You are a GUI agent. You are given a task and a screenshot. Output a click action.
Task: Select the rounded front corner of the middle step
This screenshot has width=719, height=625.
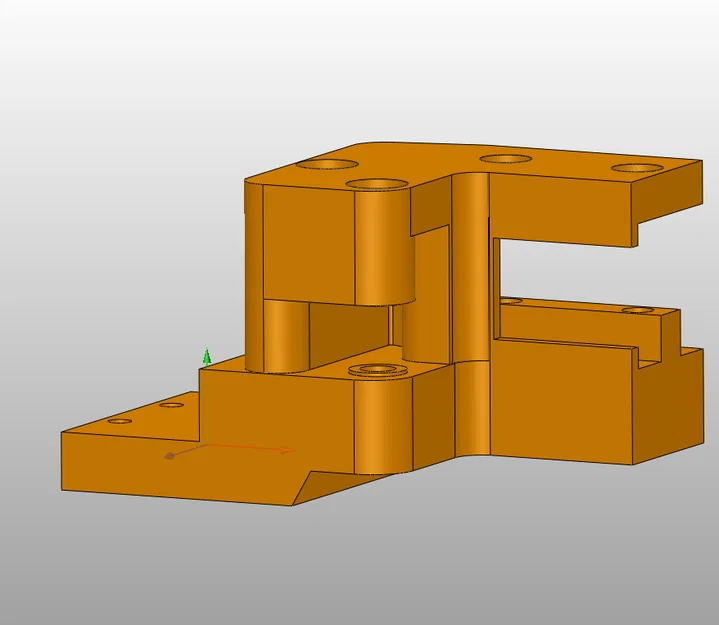point(383,426)
